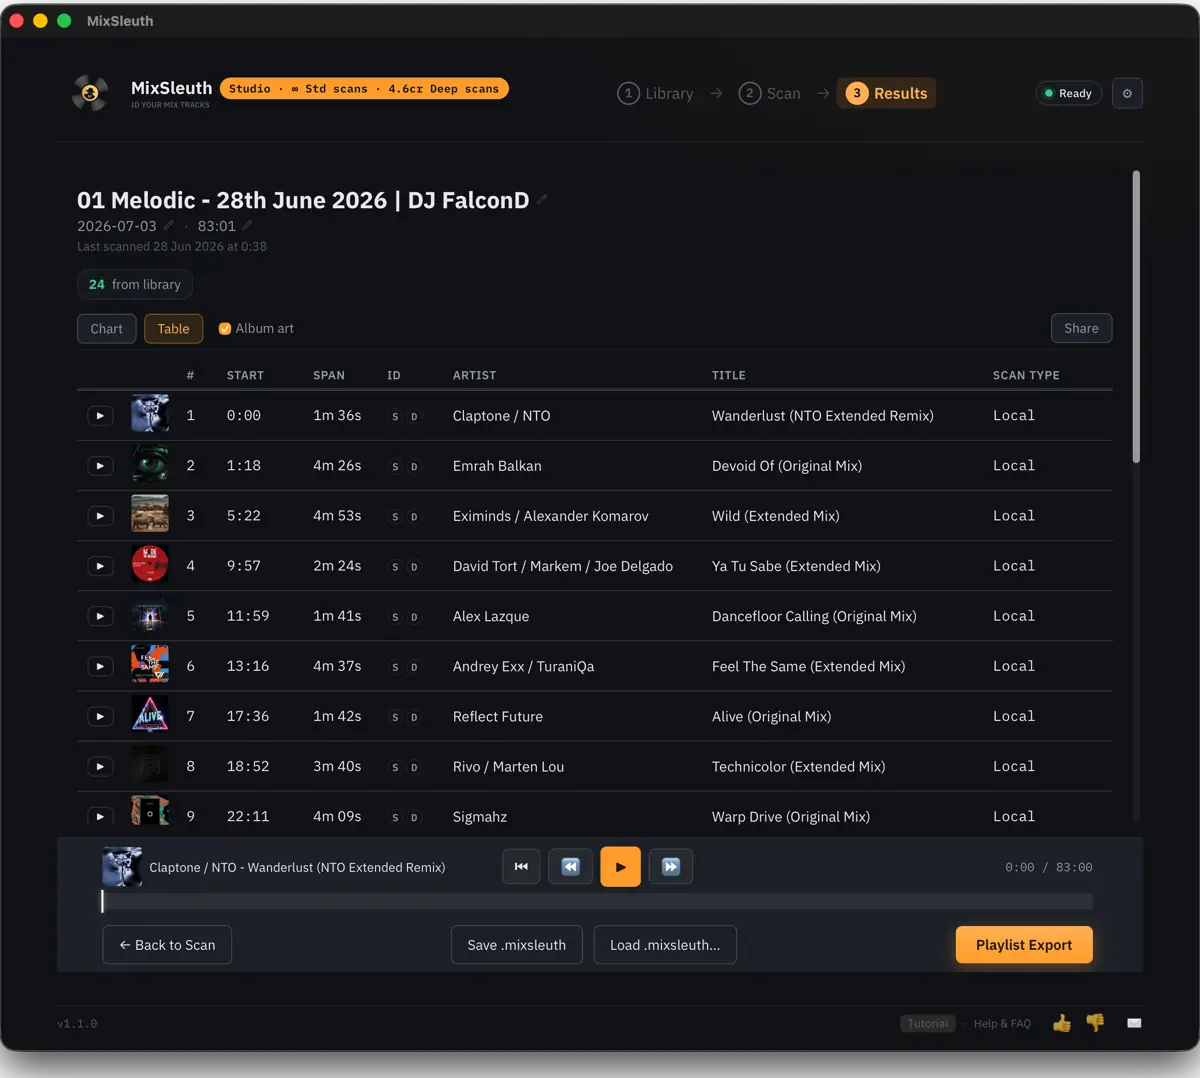The image size is (1200, 1078).
Task: Click the Playlist Export button
Action: 1024,945
